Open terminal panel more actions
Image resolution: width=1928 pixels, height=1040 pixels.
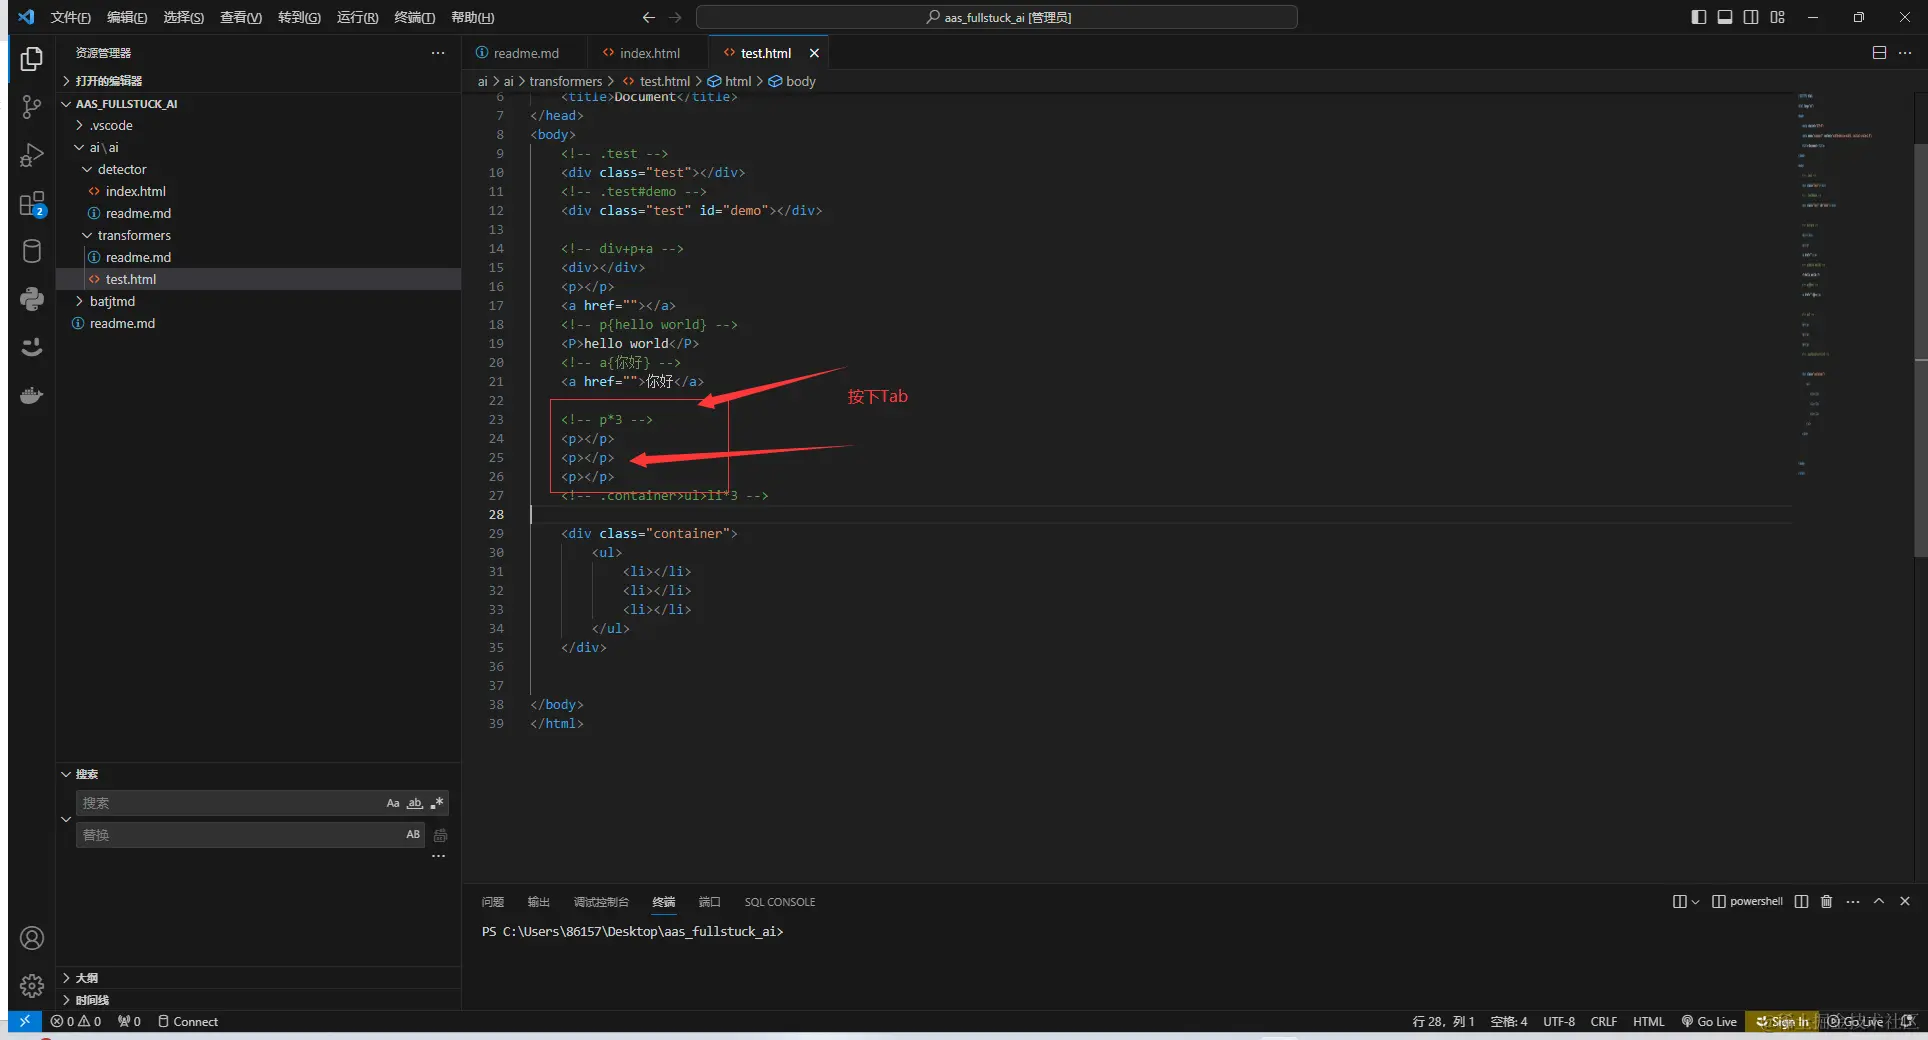(x=1853, y=901)
